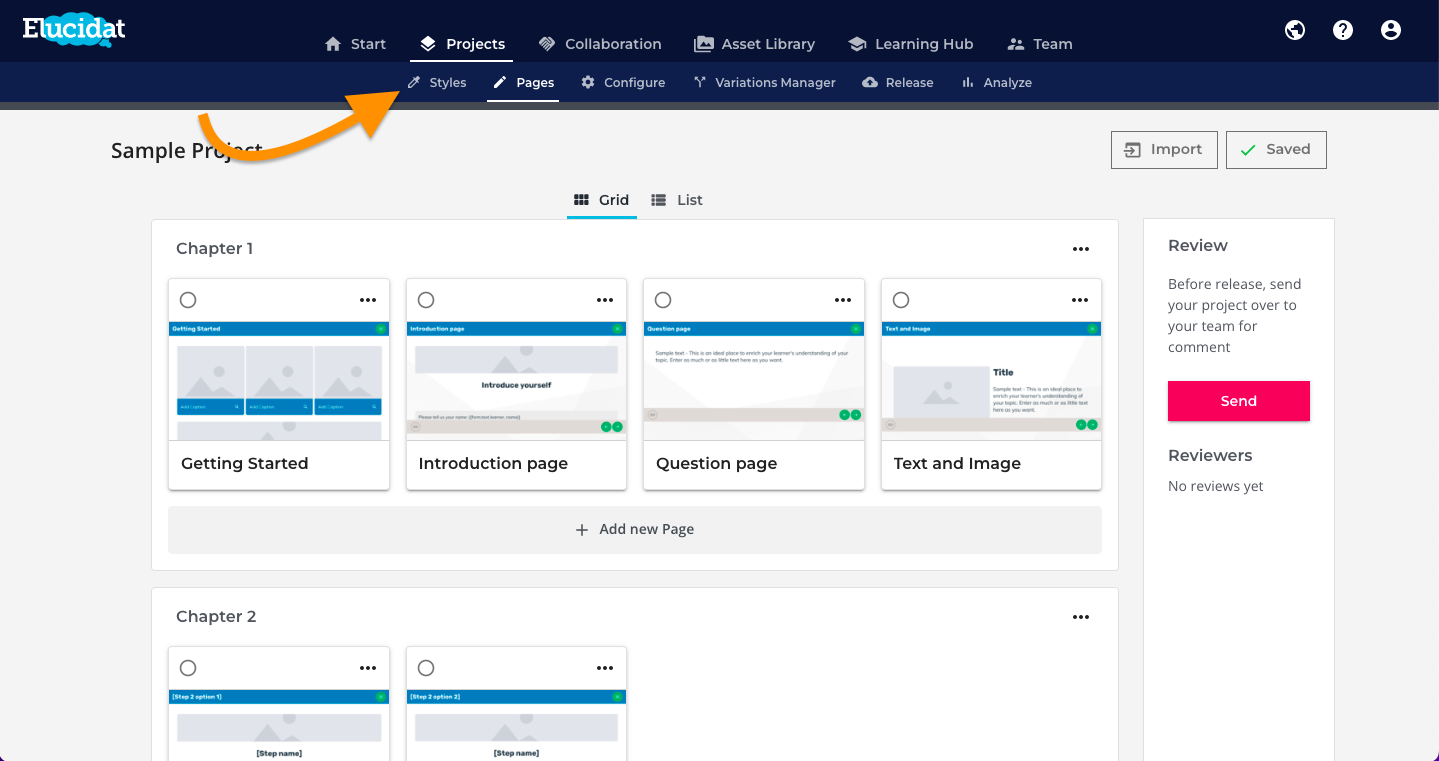This screenshot has height=761, width=1439.
Task: Select the Step 2 option 2 page circle
Action: point(426,668)
